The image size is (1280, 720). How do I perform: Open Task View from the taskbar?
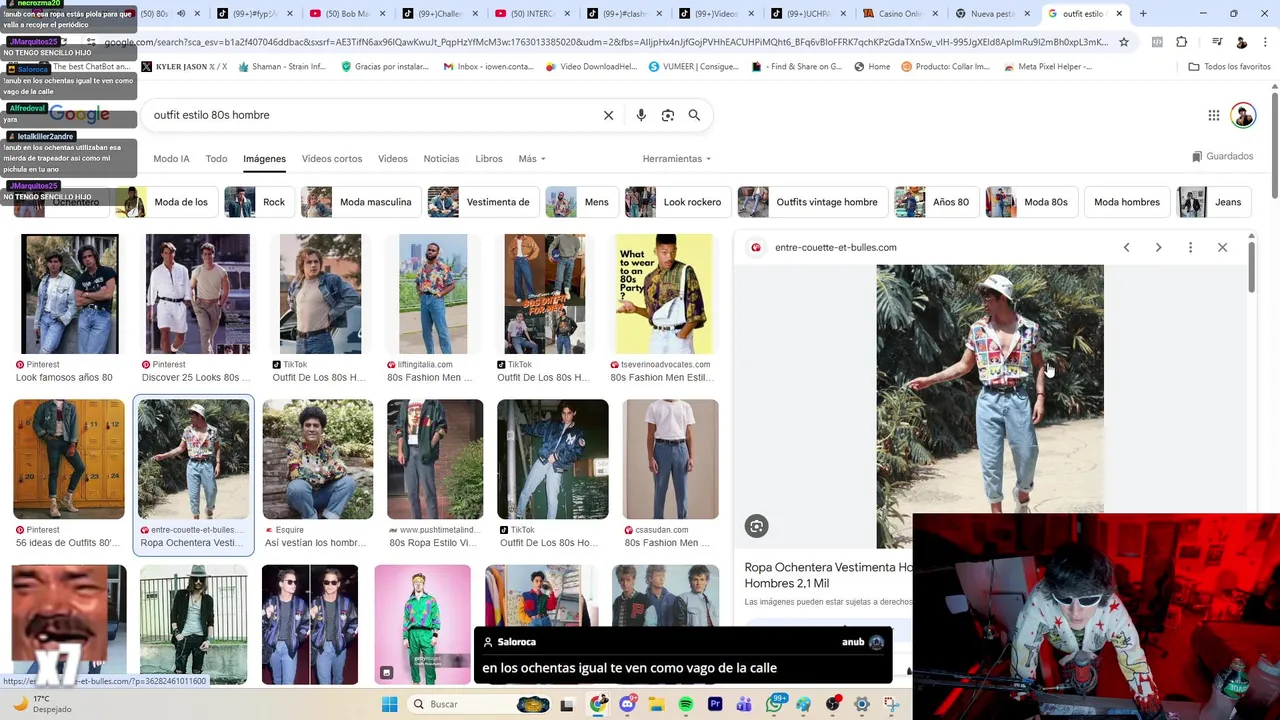tap(567, 704)
